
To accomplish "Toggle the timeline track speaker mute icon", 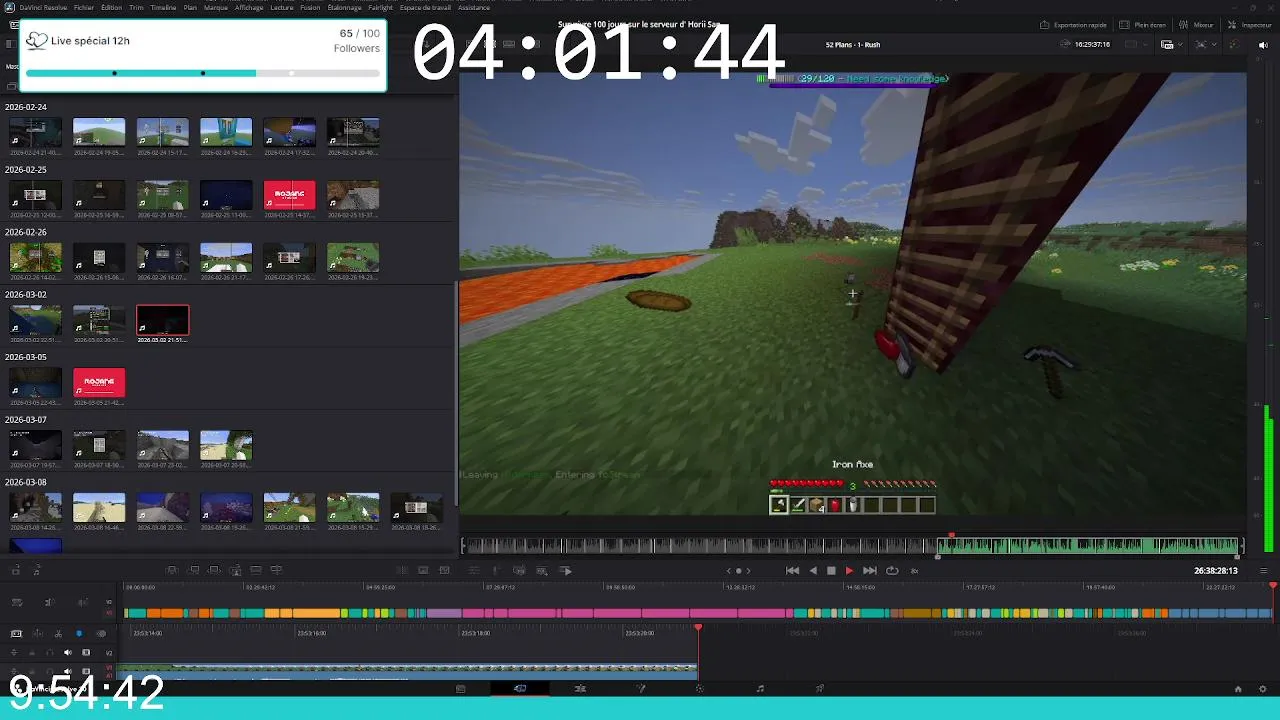I will tap(68, 652).
